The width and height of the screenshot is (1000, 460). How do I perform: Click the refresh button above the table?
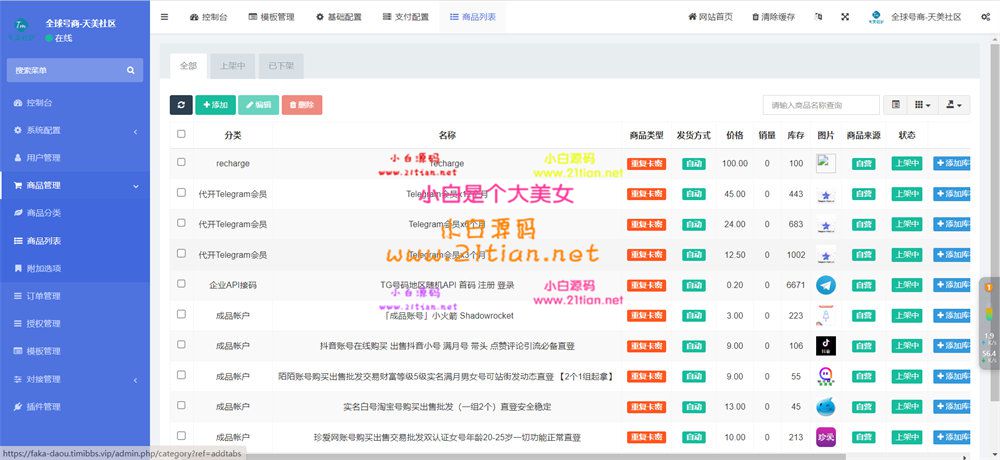(x=181, y=105)
